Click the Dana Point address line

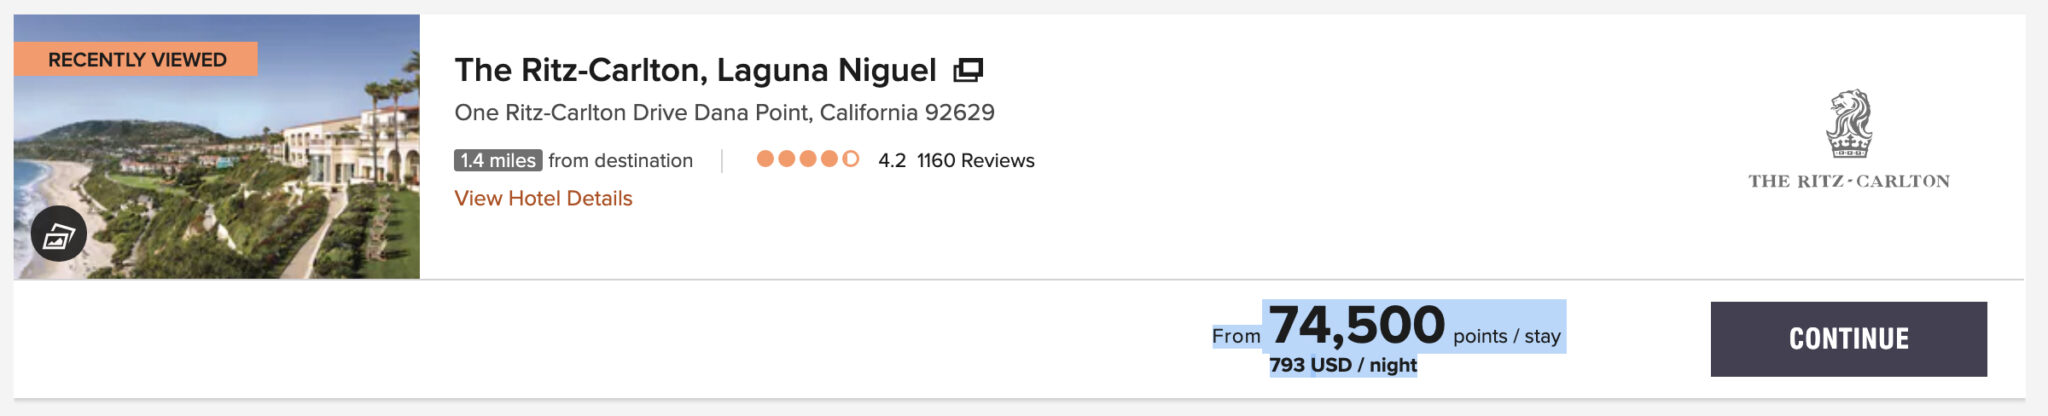point(724,112)
